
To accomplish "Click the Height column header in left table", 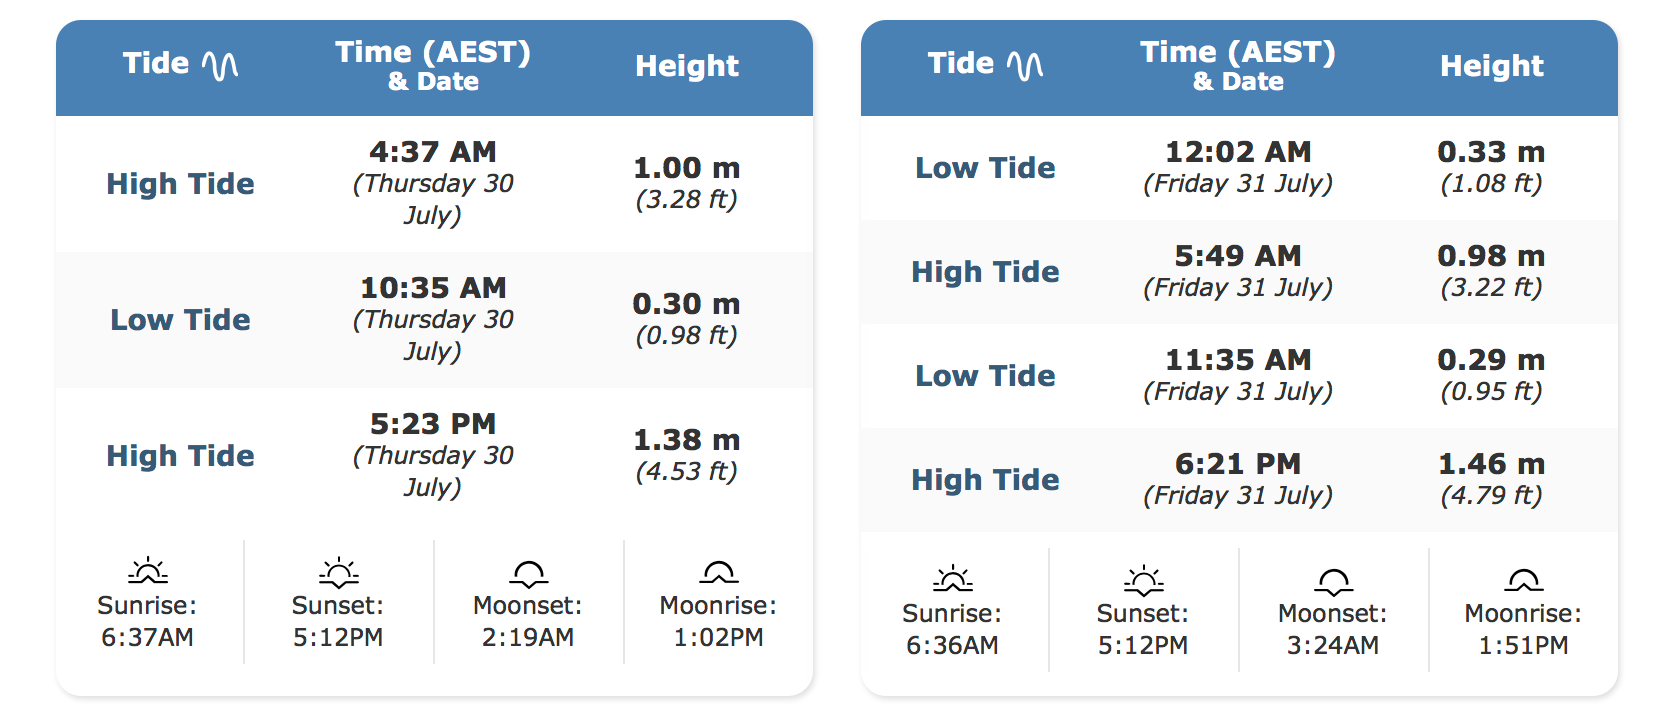I will click(x=687, y=66).
